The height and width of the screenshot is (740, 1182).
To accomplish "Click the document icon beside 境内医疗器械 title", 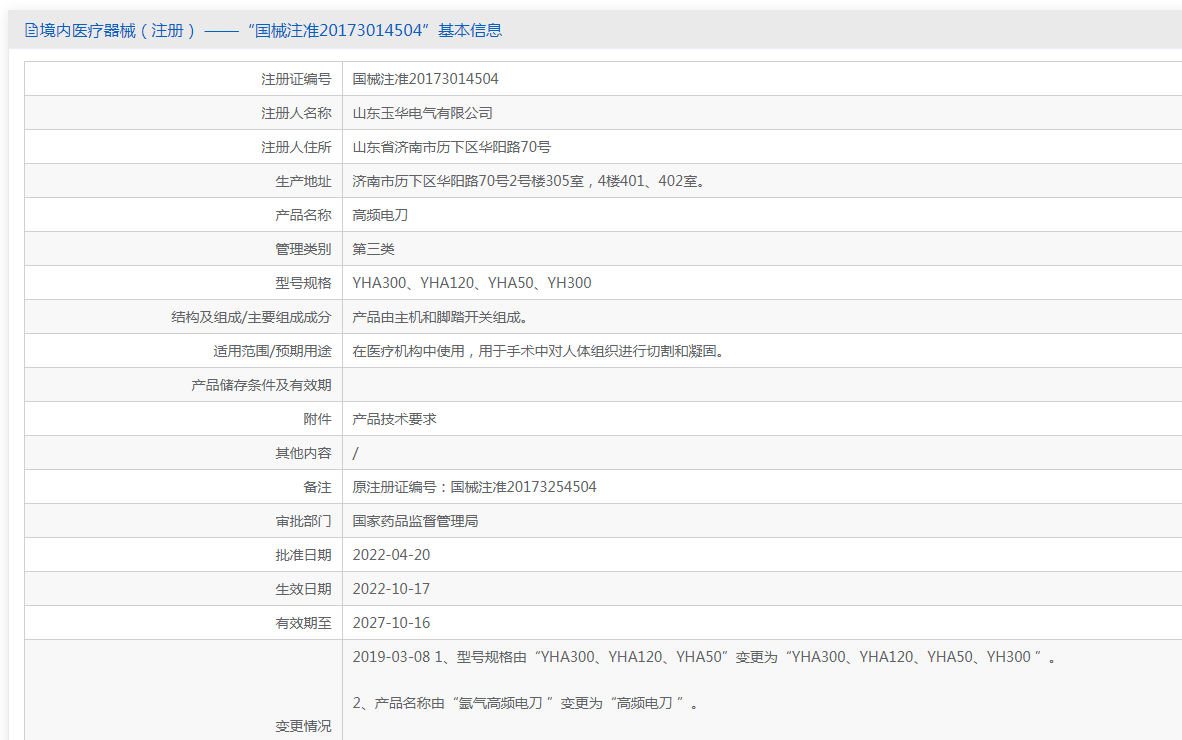I will pos(31,31).
